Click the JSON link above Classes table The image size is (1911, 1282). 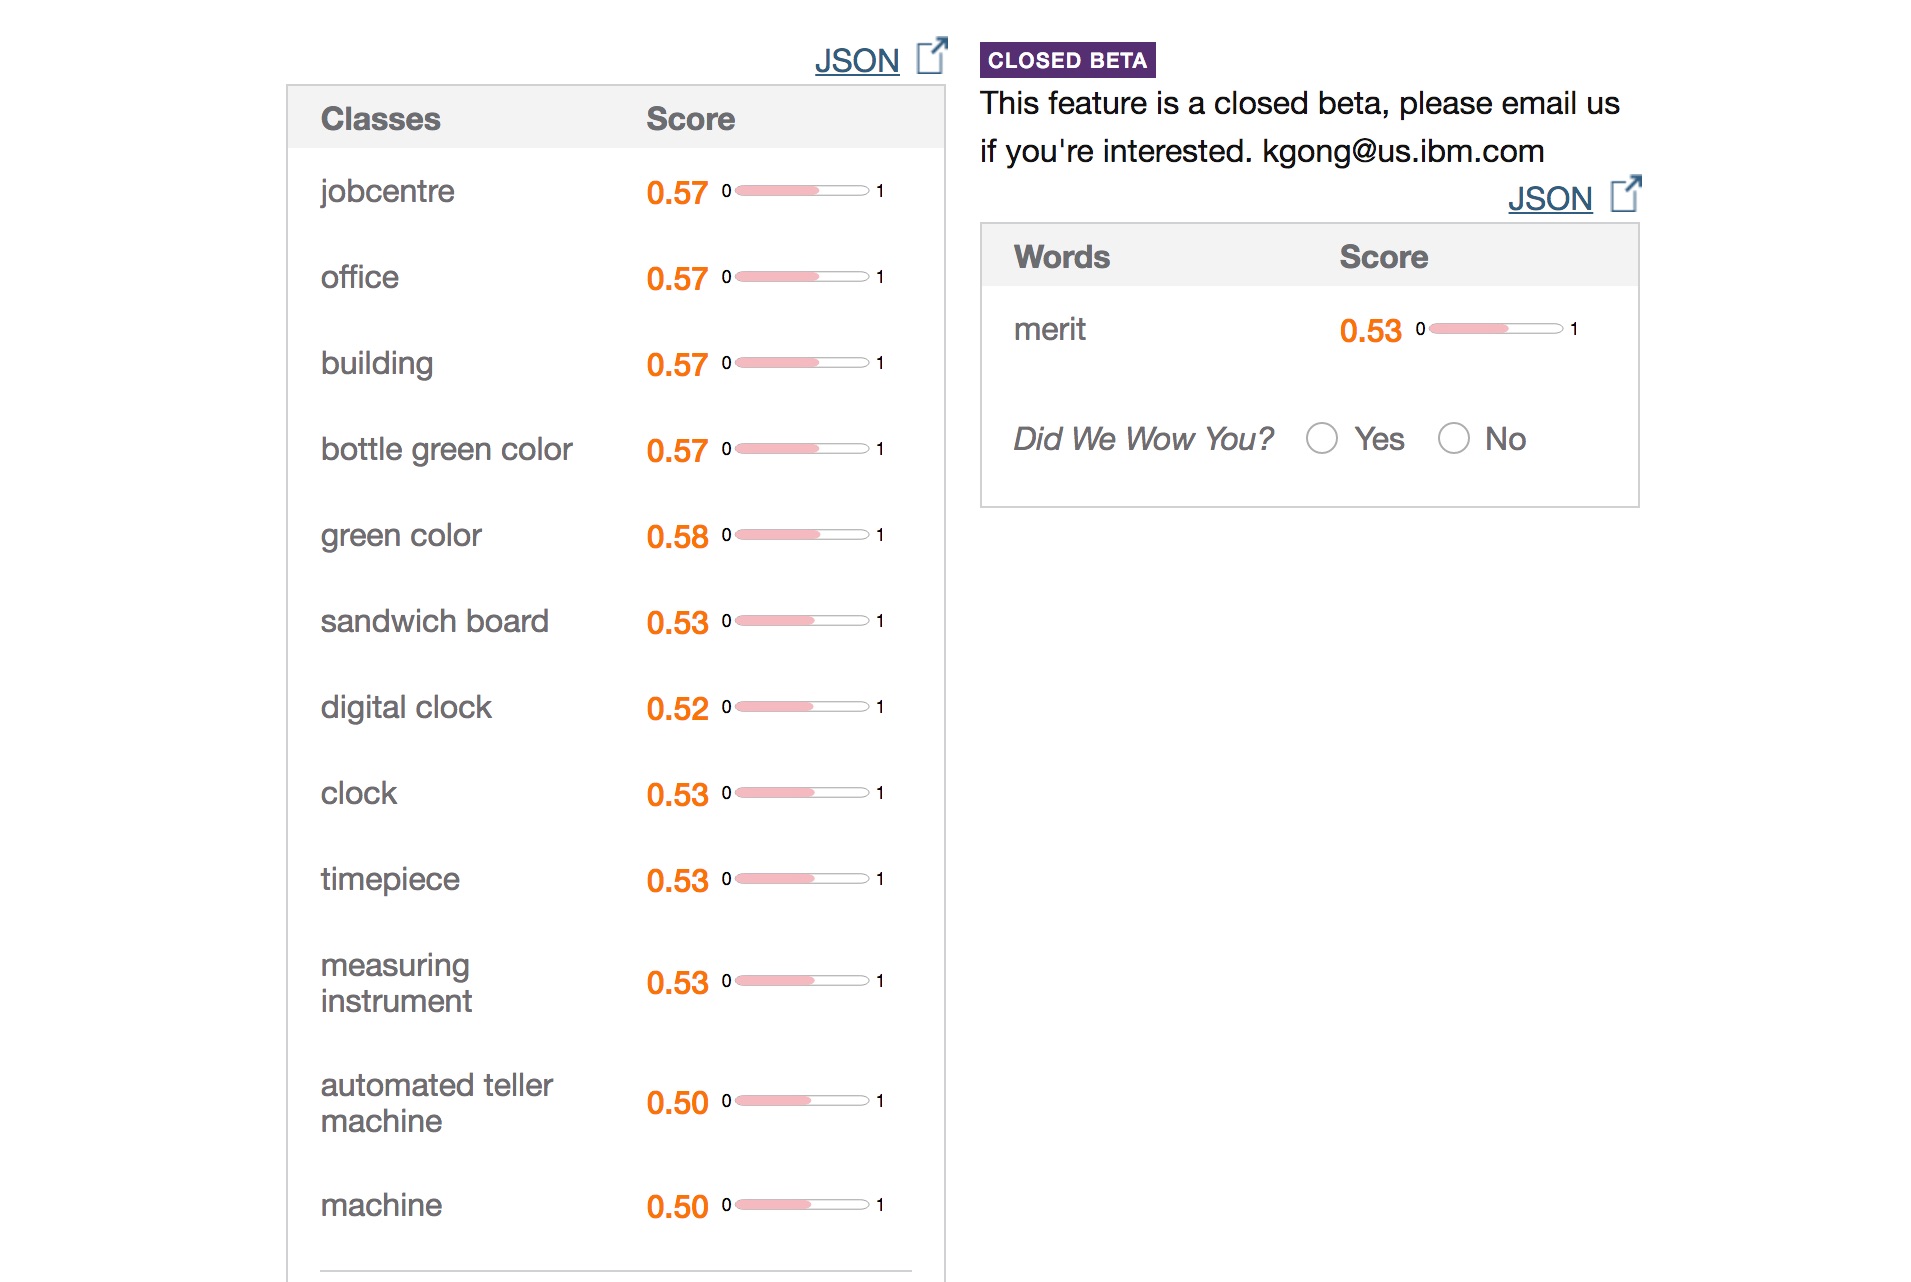point(857,61)
